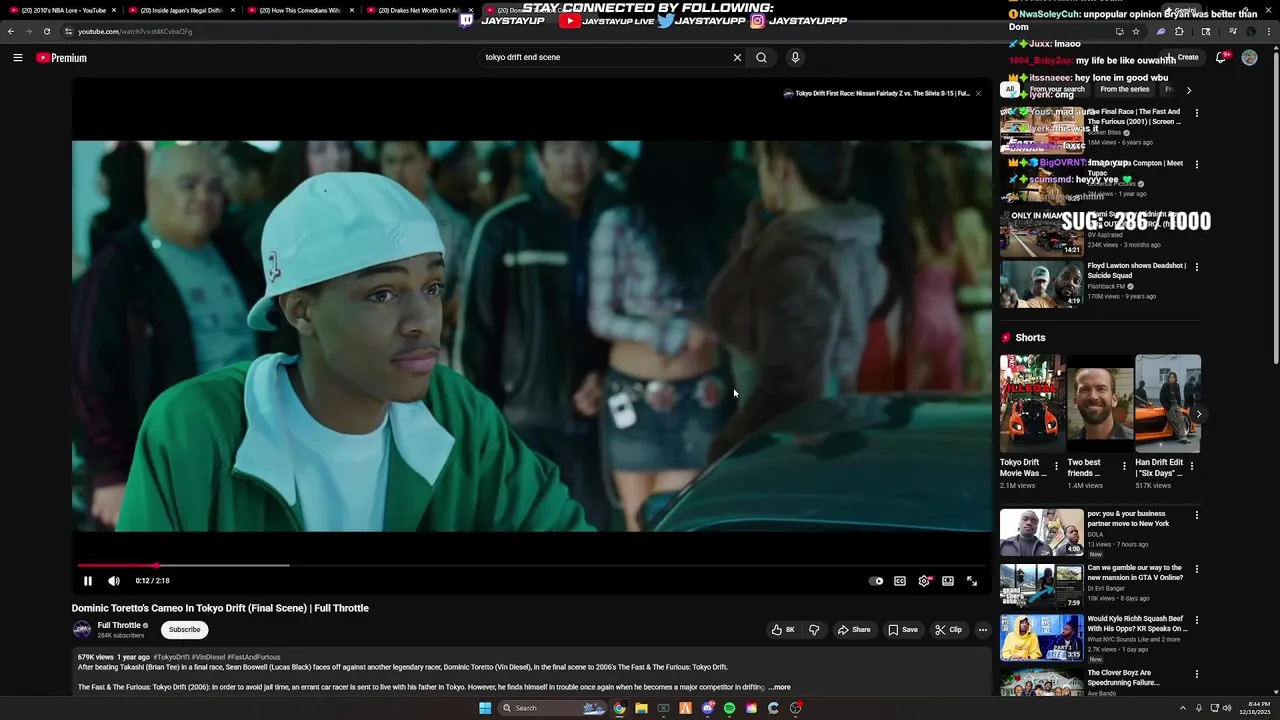Switch to theater mode
This screenshot has height=720, width=1280.
[948, 581]
